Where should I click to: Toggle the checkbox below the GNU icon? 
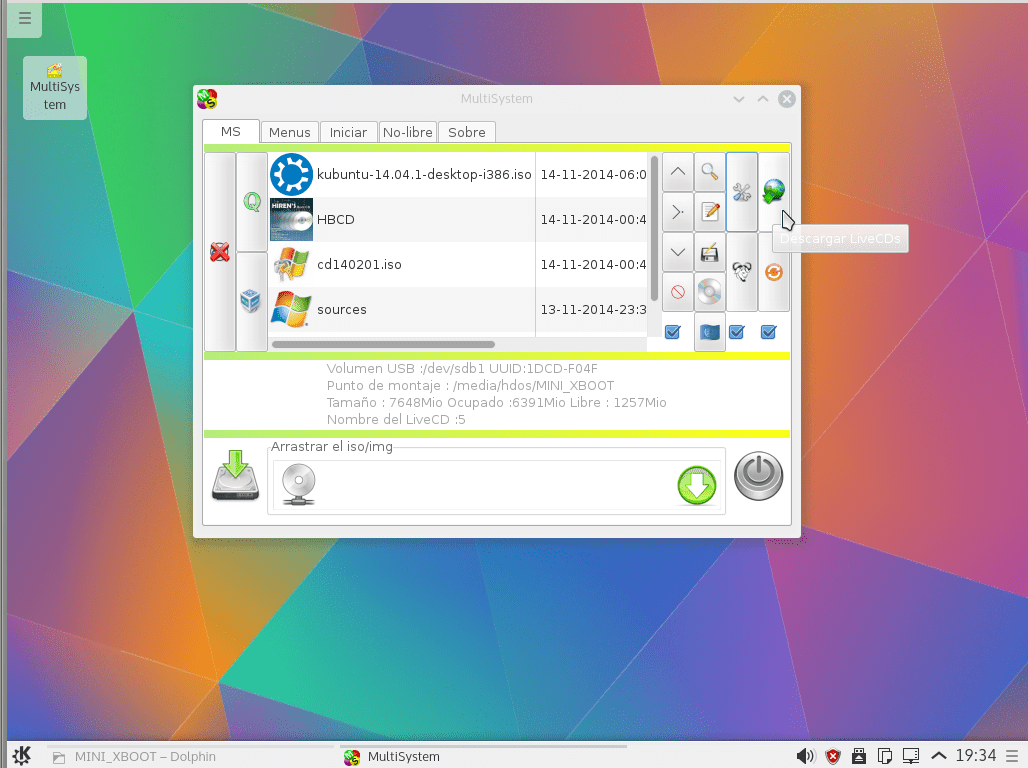[737, 333]
